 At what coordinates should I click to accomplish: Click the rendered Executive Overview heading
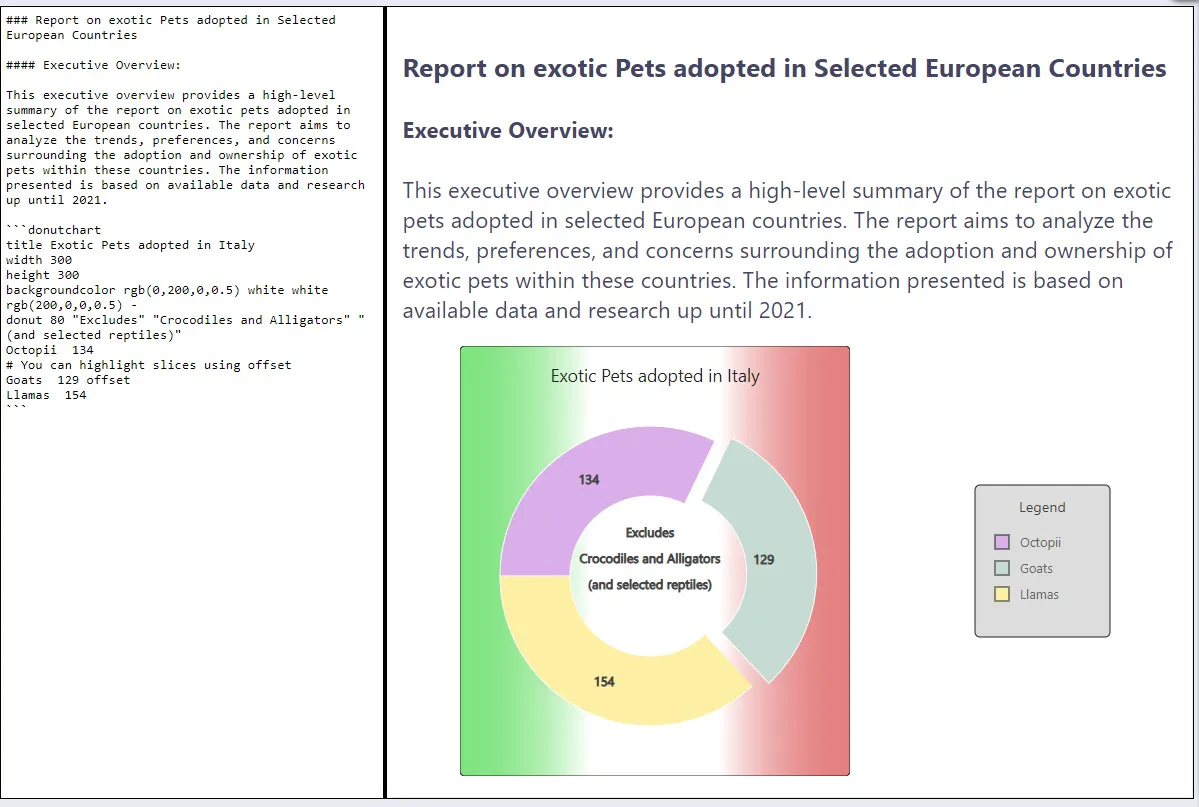(x=509, y=131)
